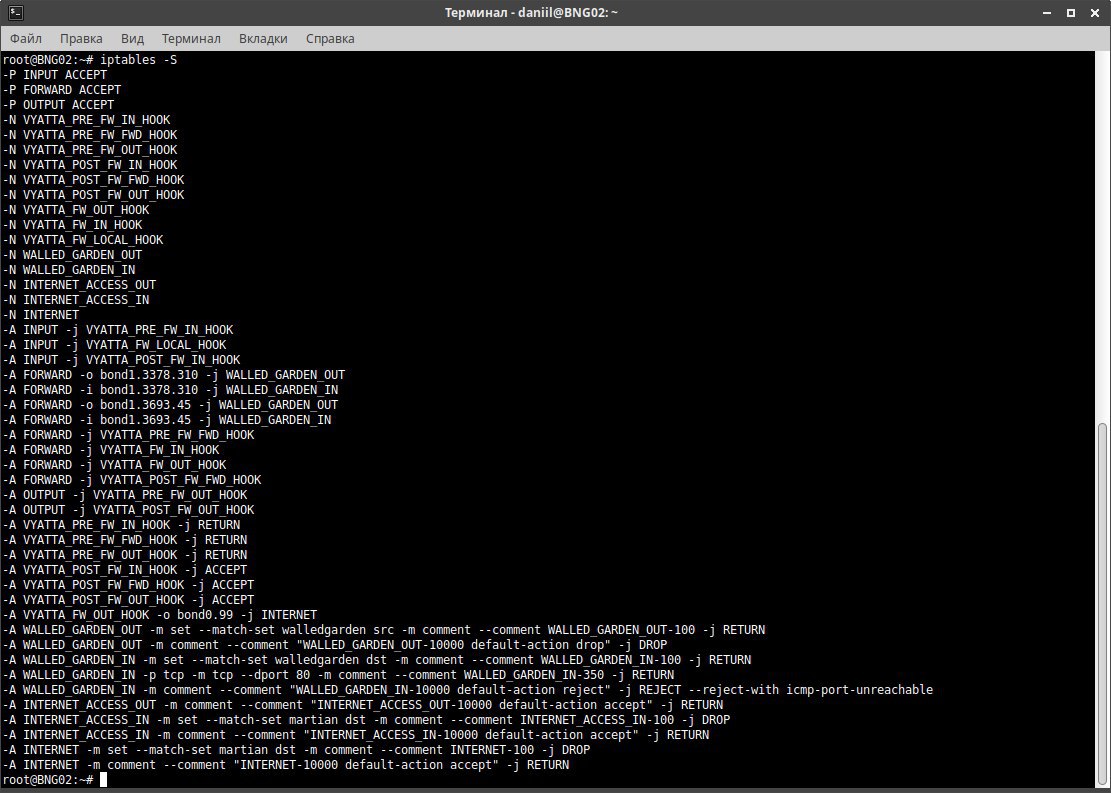The height and width of the screenshot is (793, 1111).
Task: Click the WALLED_GARDEN_IN-100 match-set rule line
Action: click(377, 660)
